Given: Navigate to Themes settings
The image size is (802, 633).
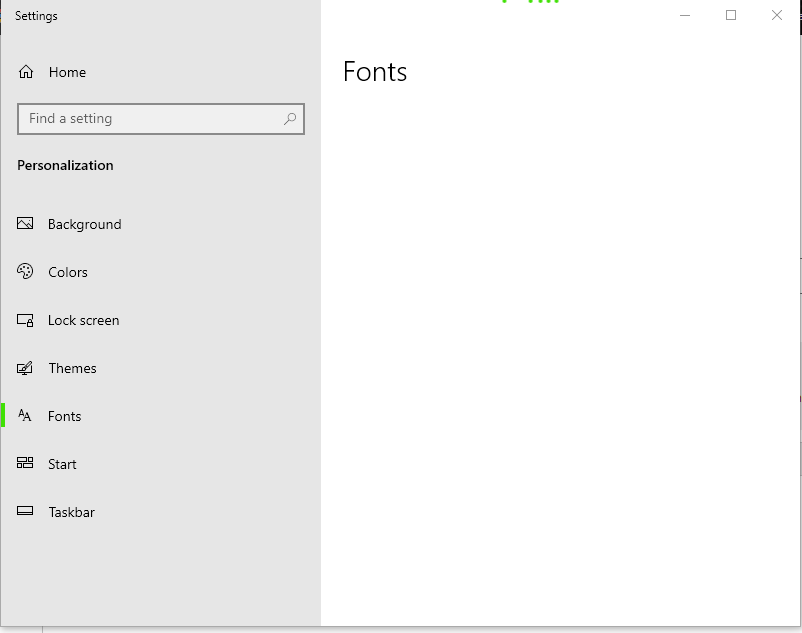Looking at the screenshot, I should 72,368.
